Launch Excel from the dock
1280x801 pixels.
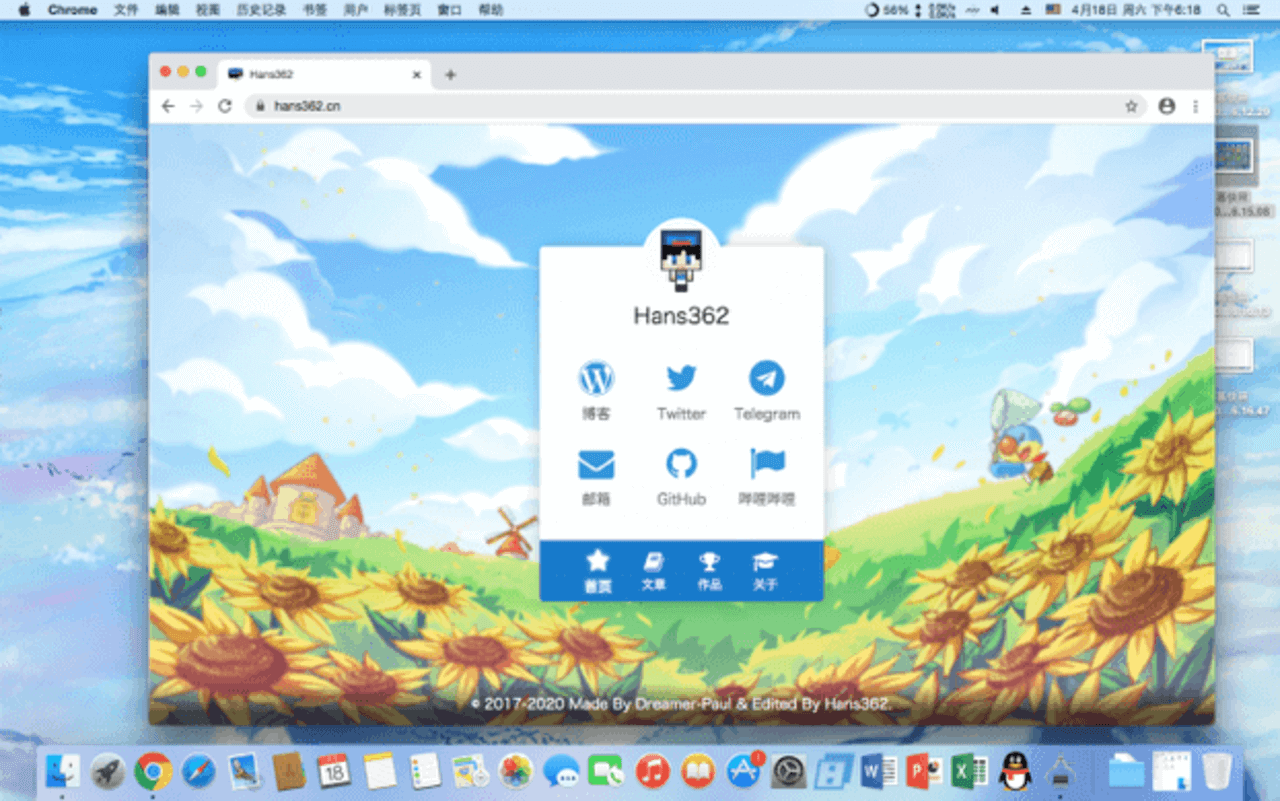coord(969,771)
